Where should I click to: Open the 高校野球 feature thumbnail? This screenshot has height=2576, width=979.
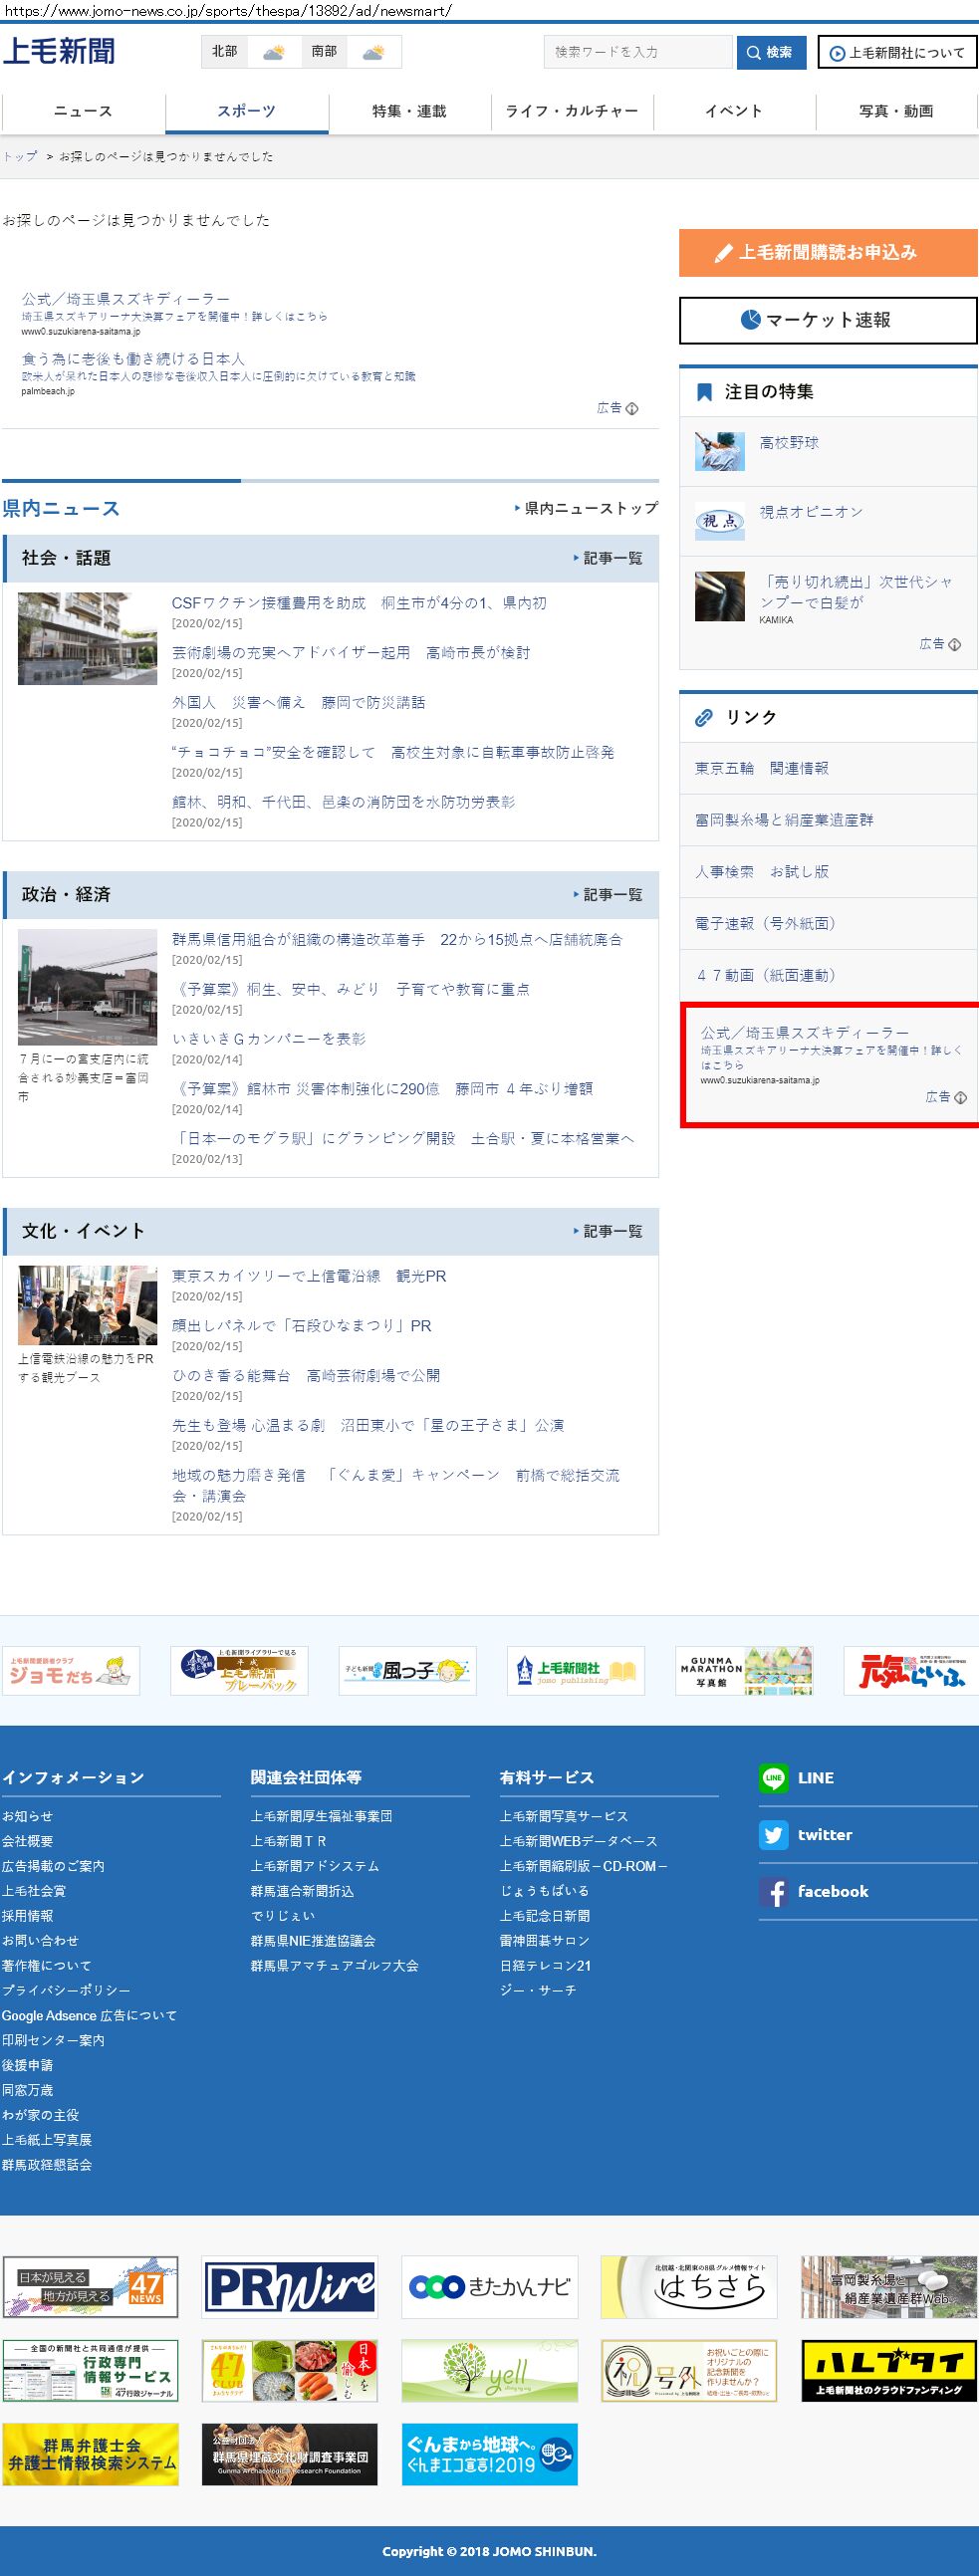(x=720, y=452)
